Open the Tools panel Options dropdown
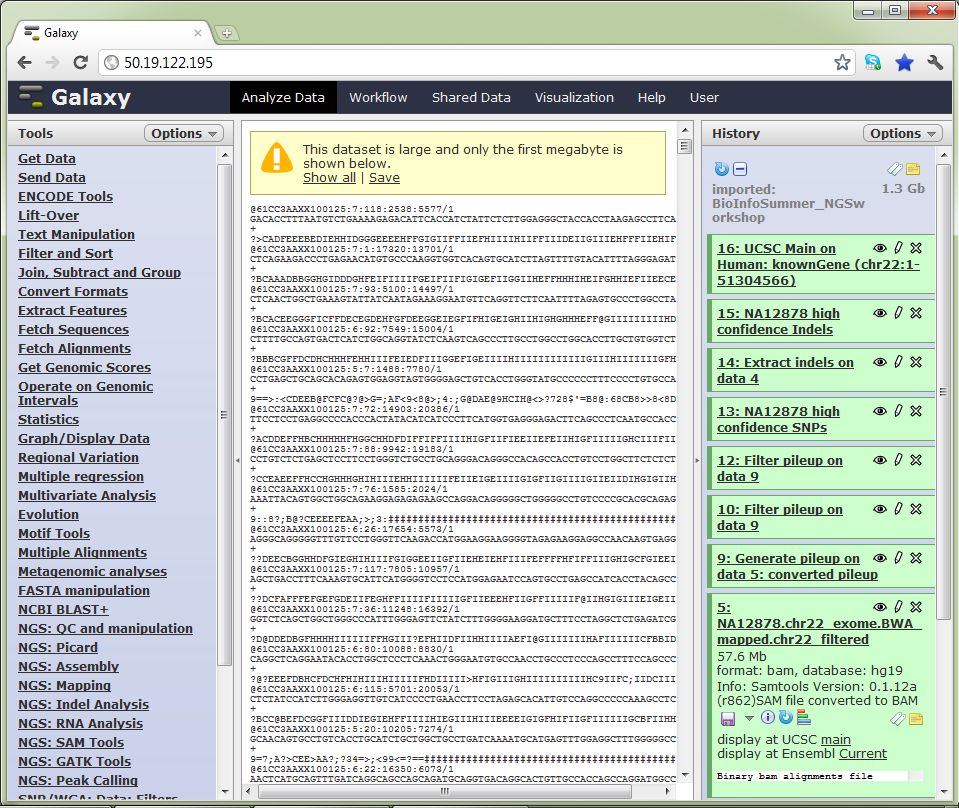Screen dimensions: 959x808 pyautogui.click(x=185, y=133)
